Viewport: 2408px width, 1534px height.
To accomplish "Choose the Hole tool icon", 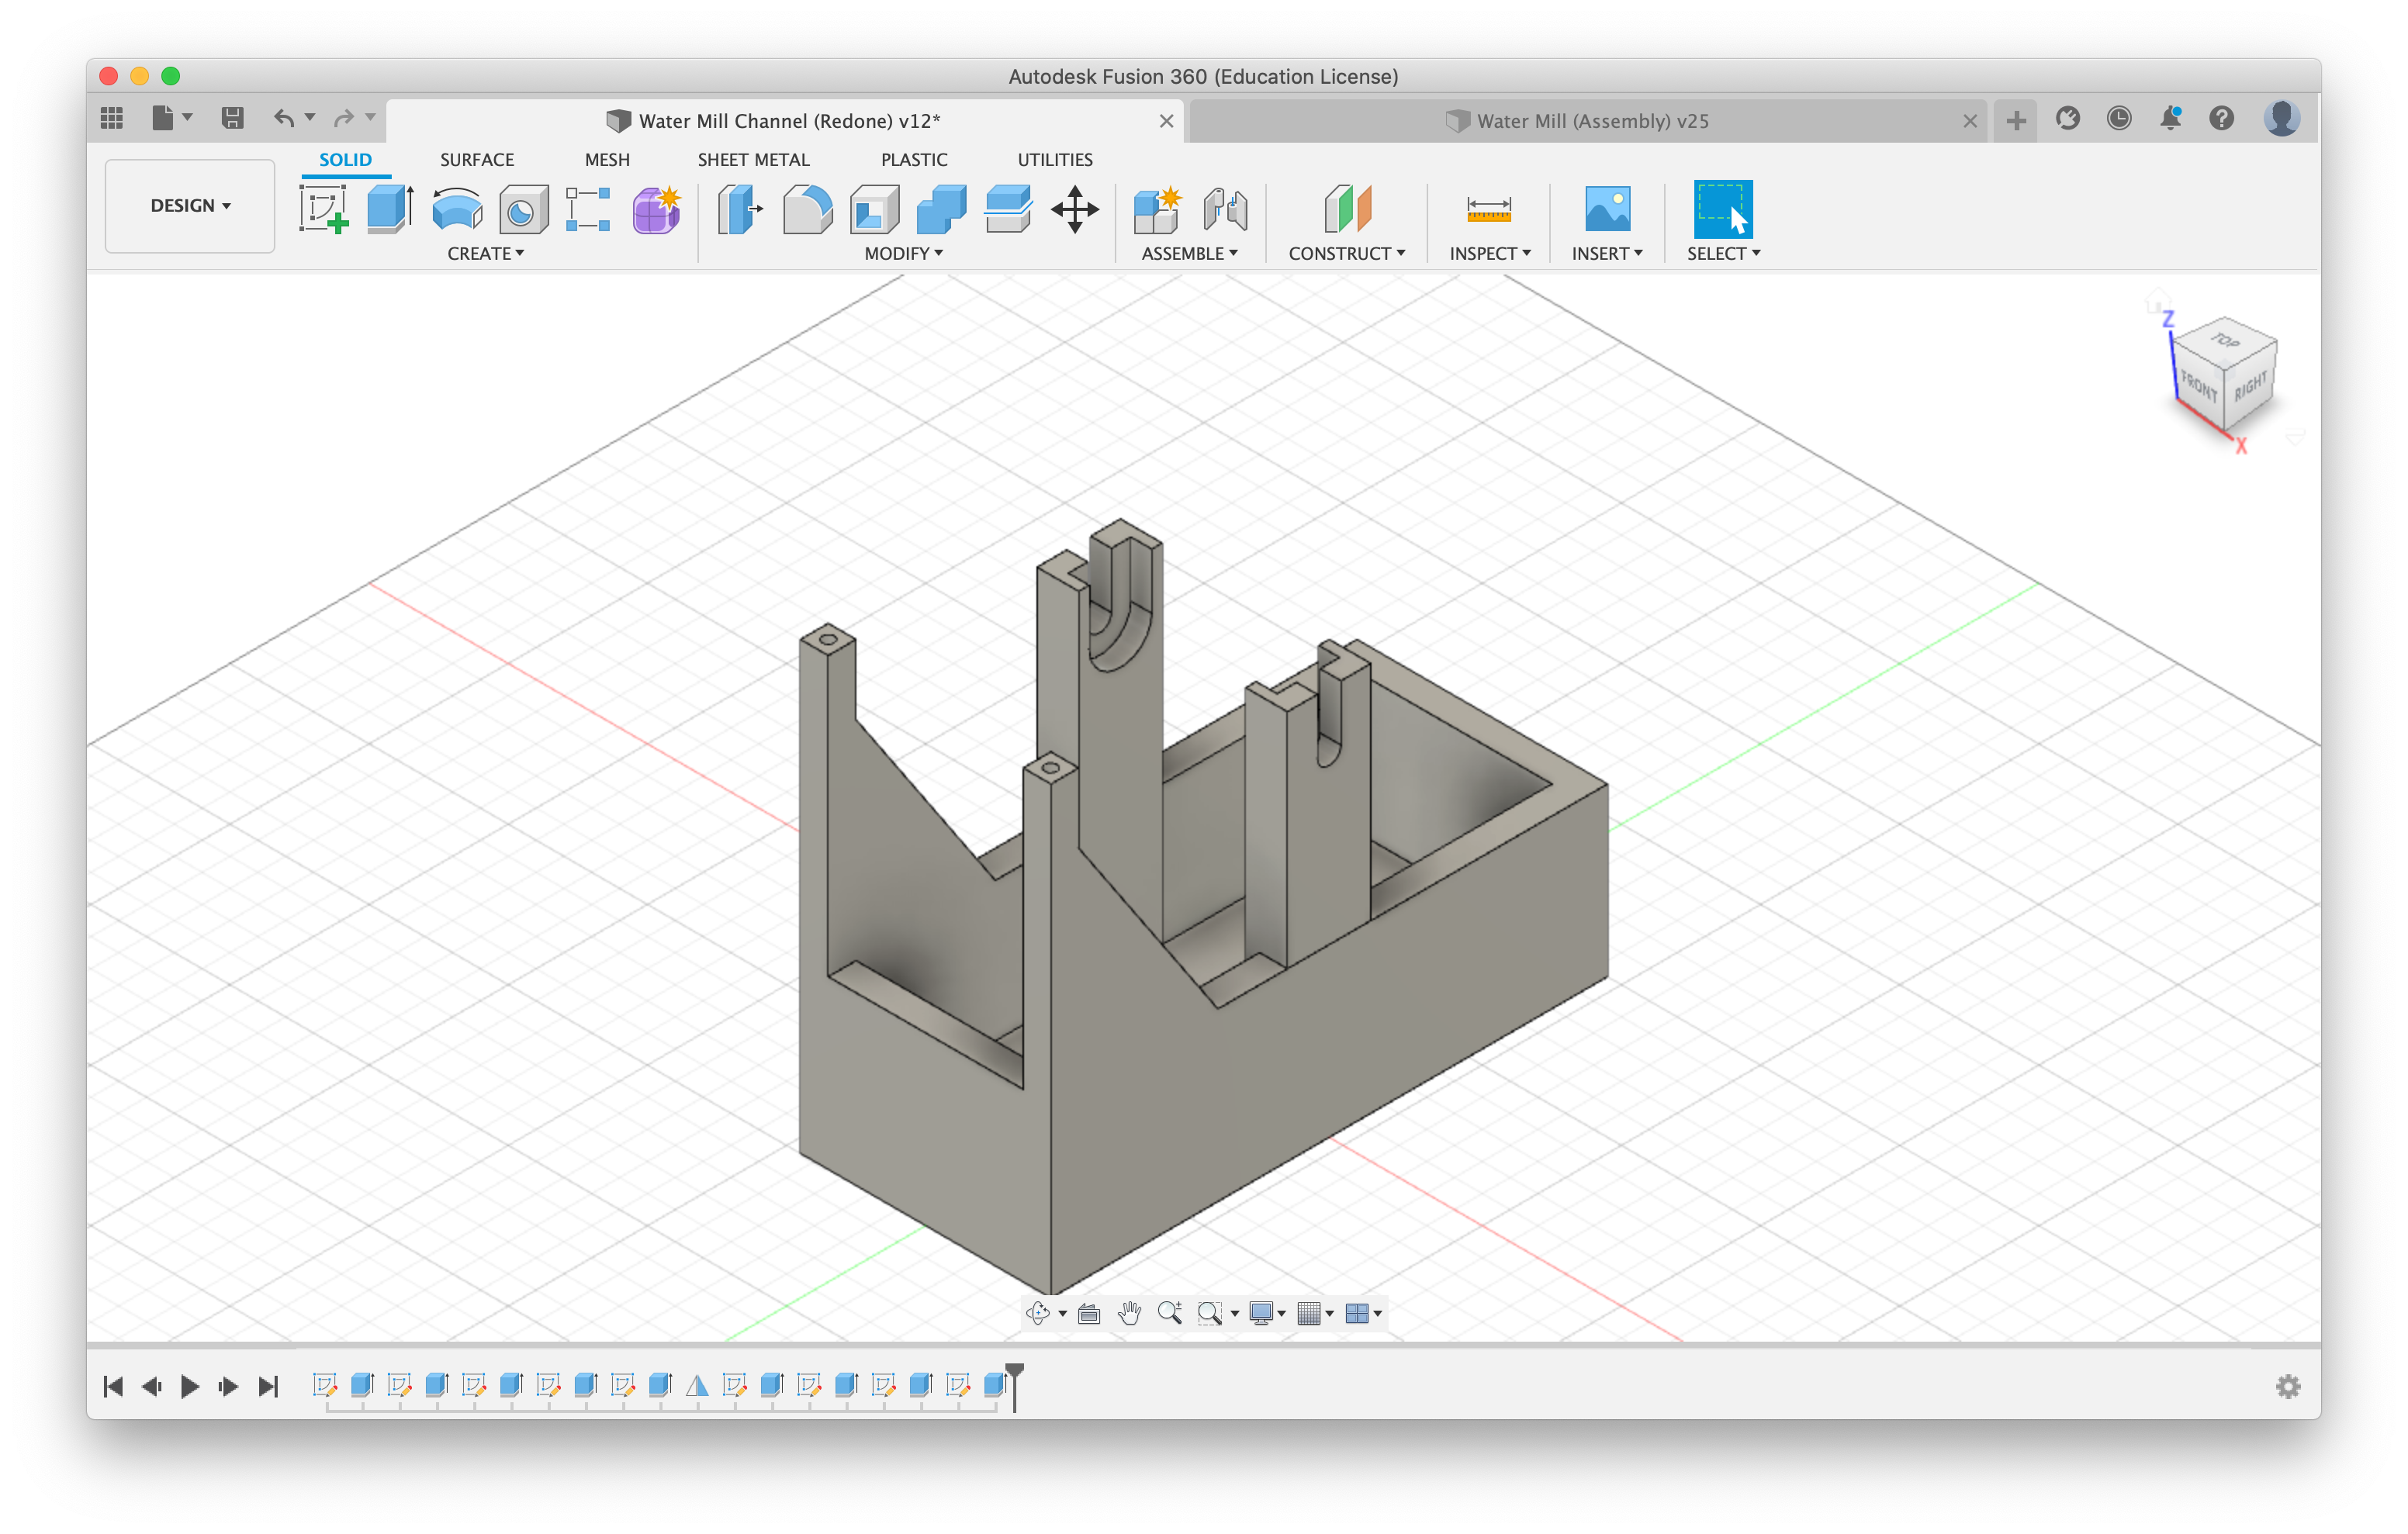I will (523, 209).
